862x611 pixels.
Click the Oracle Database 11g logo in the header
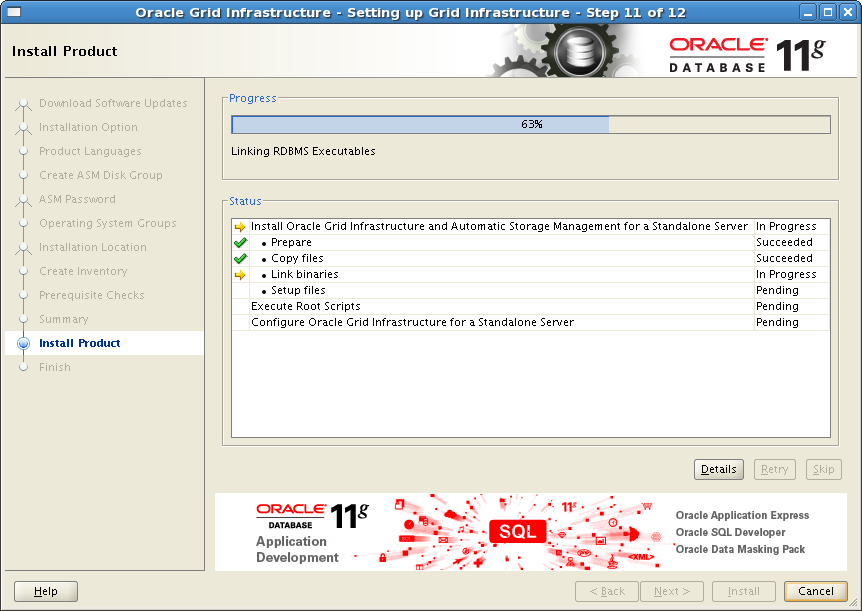[x=747, y=55]
